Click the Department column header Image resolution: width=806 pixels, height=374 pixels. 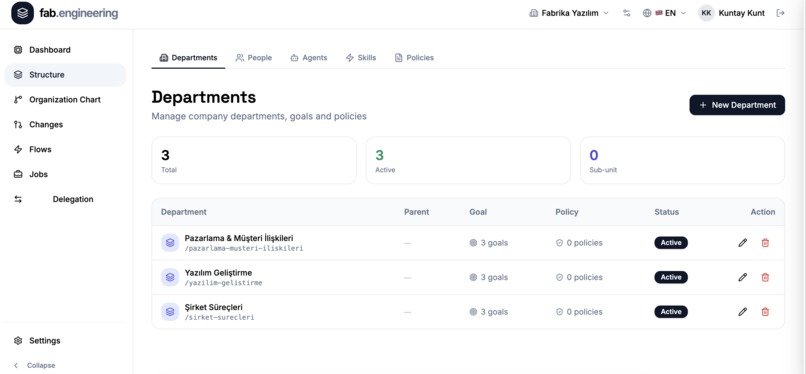[x=184, y=212]
